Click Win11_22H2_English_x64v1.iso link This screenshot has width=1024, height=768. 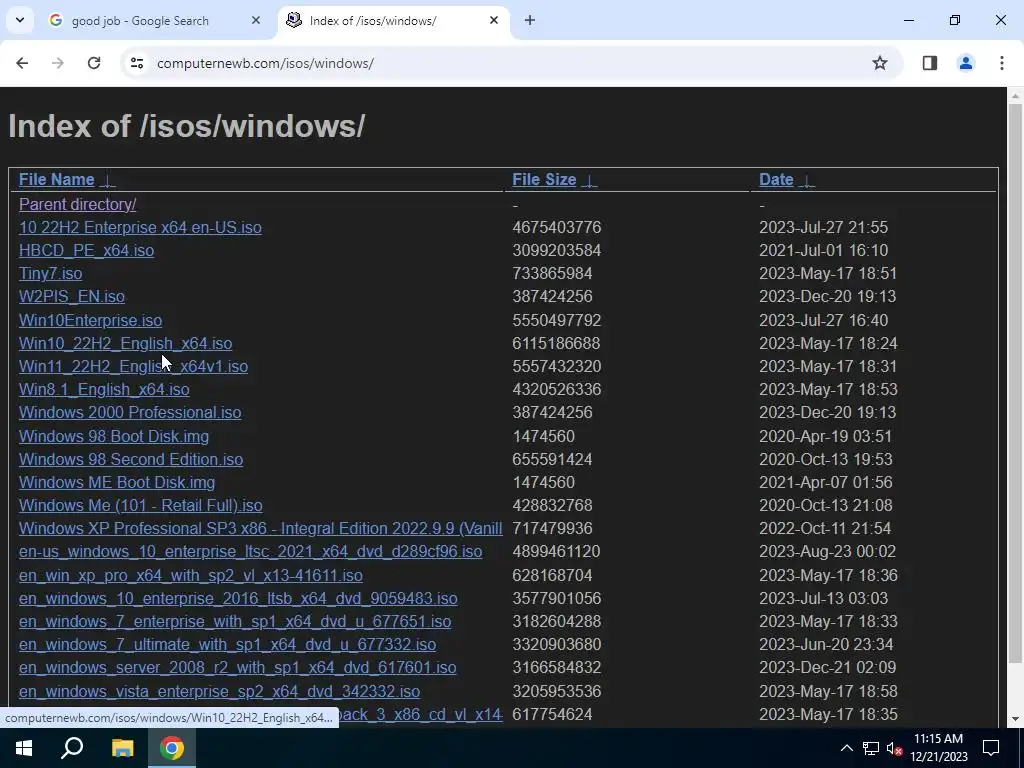[x=133, y=366]
